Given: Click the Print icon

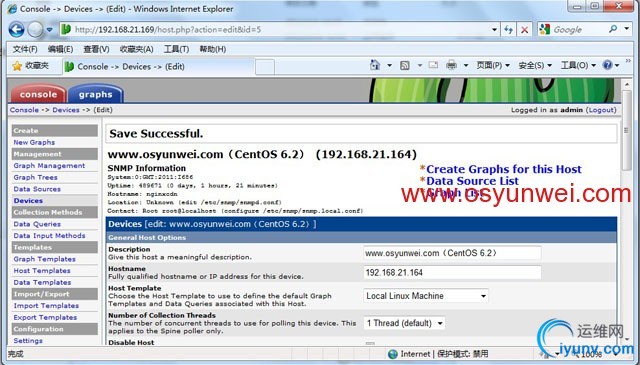Looking at the screenshot, I should 451,65.
